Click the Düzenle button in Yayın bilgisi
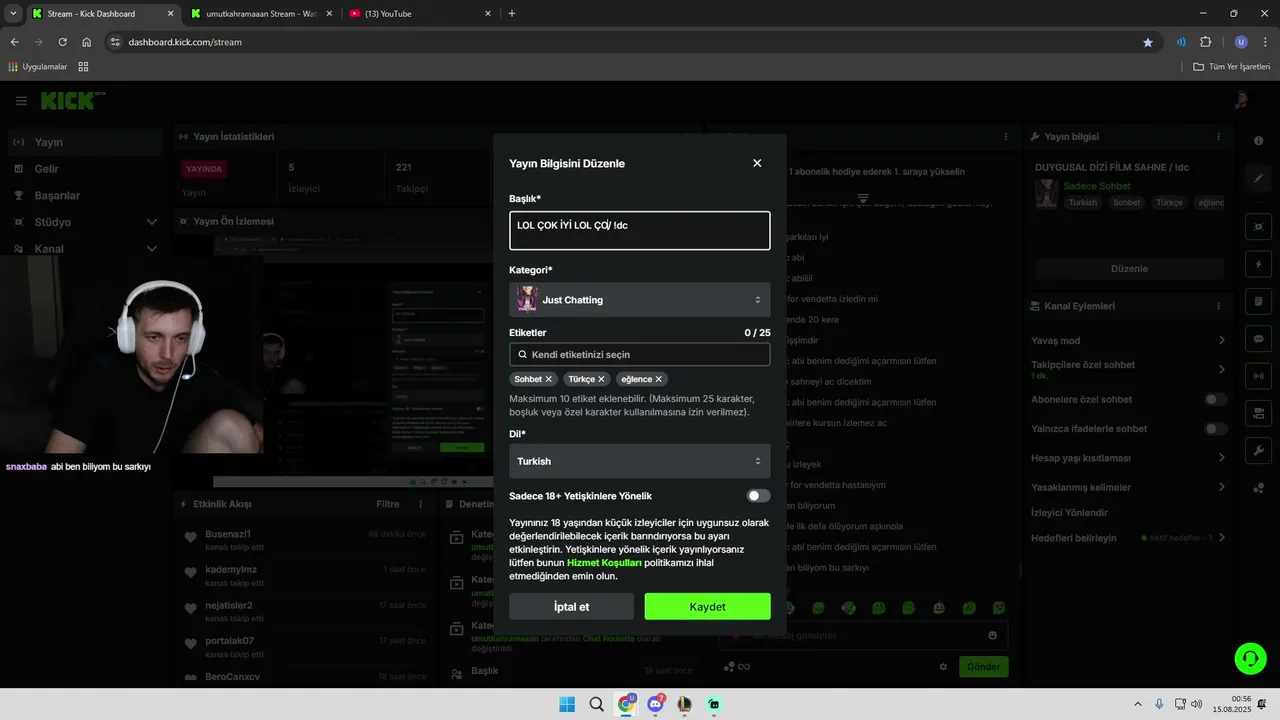Viewport: 1280px width, 720px height. pos(1129,269)
